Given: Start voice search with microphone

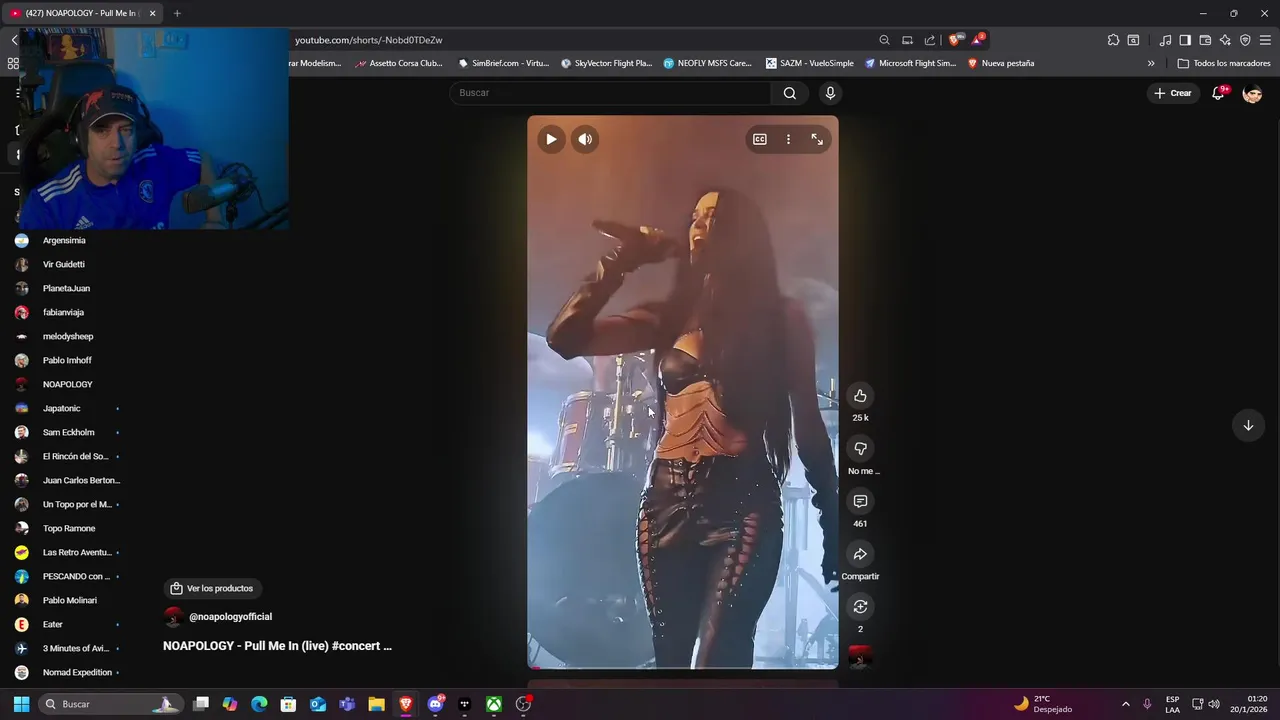Looking at the screenshot, I should click(x=830, y=93).
